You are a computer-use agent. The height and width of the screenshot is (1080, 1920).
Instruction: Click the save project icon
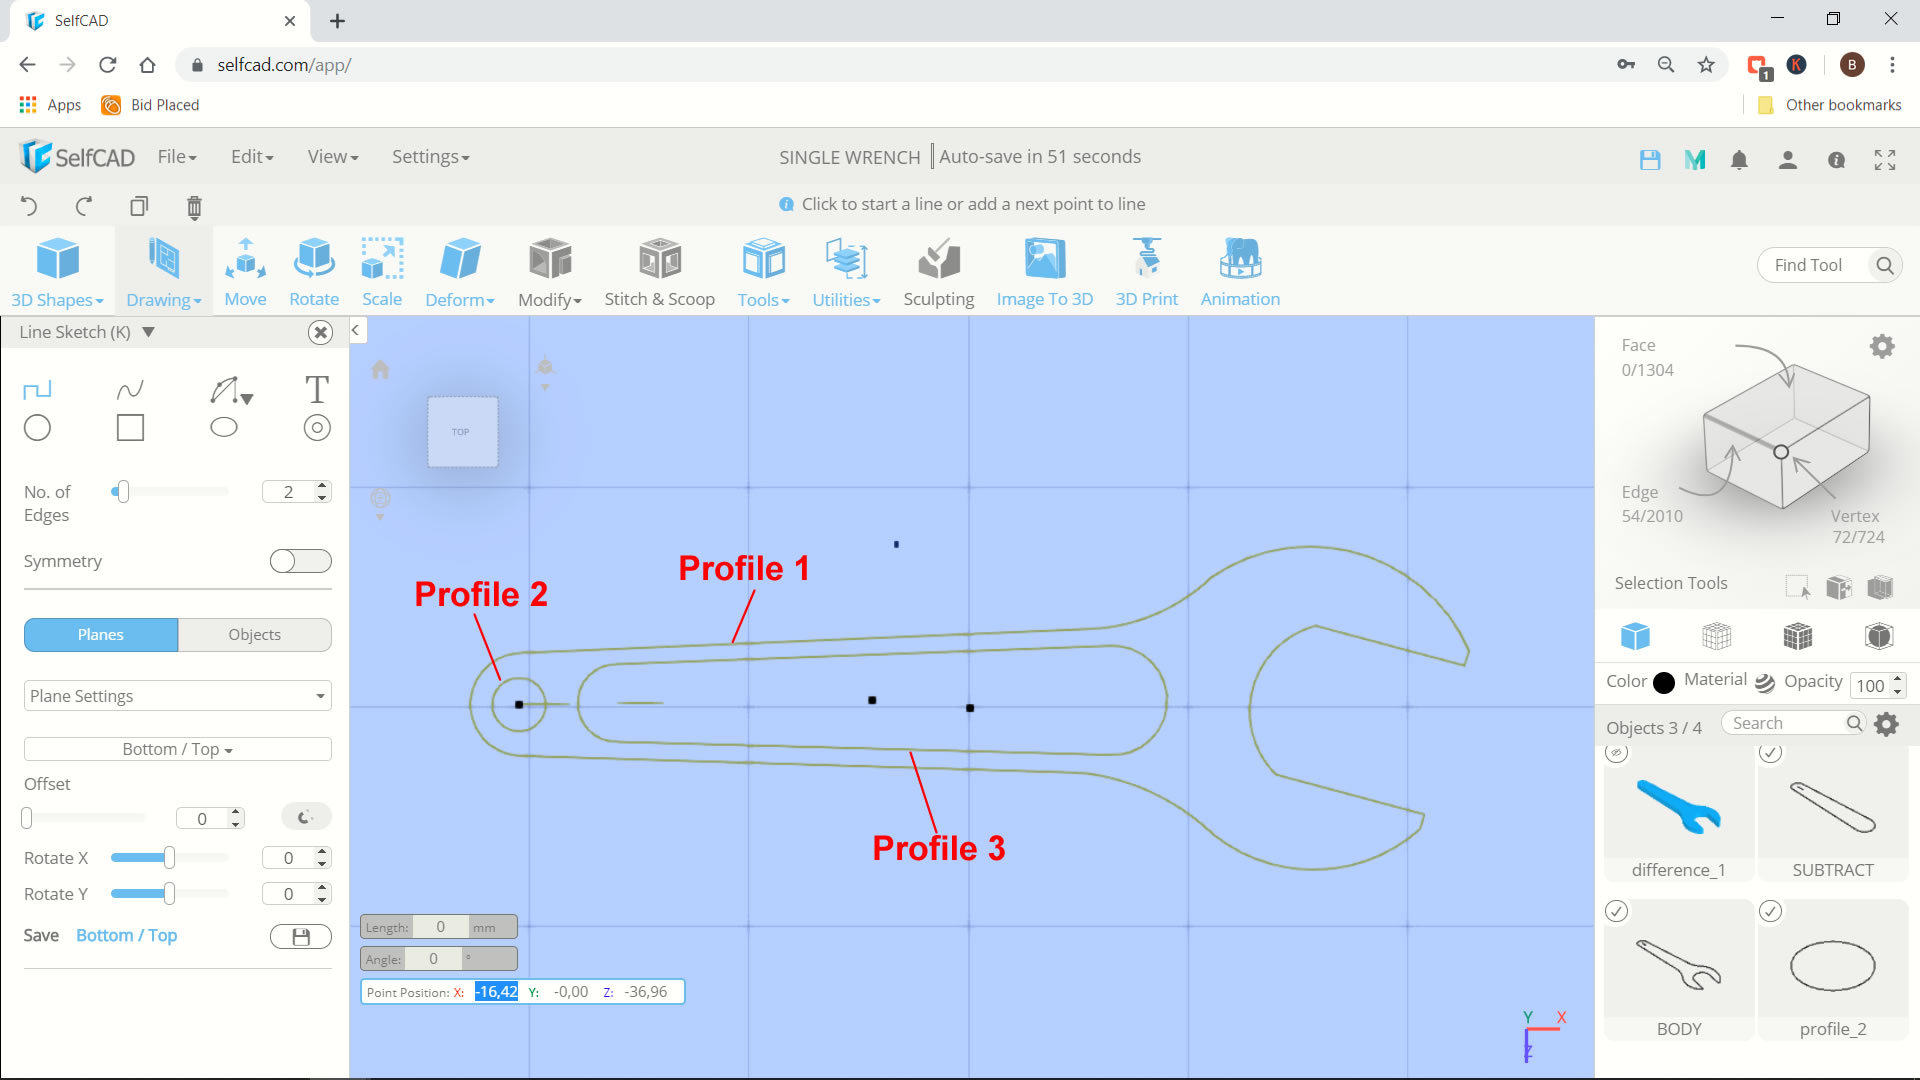pyautogui.click(x=1650, y=160)
